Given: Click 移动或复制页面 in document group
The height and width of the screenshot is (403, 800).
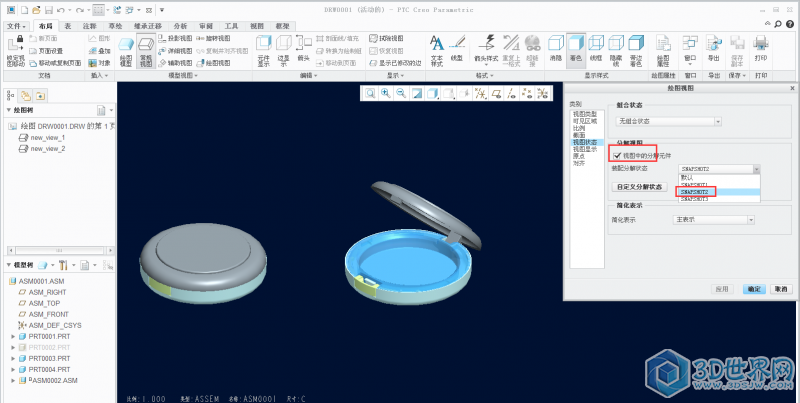Looking at the screenshot, I should pyautogui.click(x=56, y=63).
